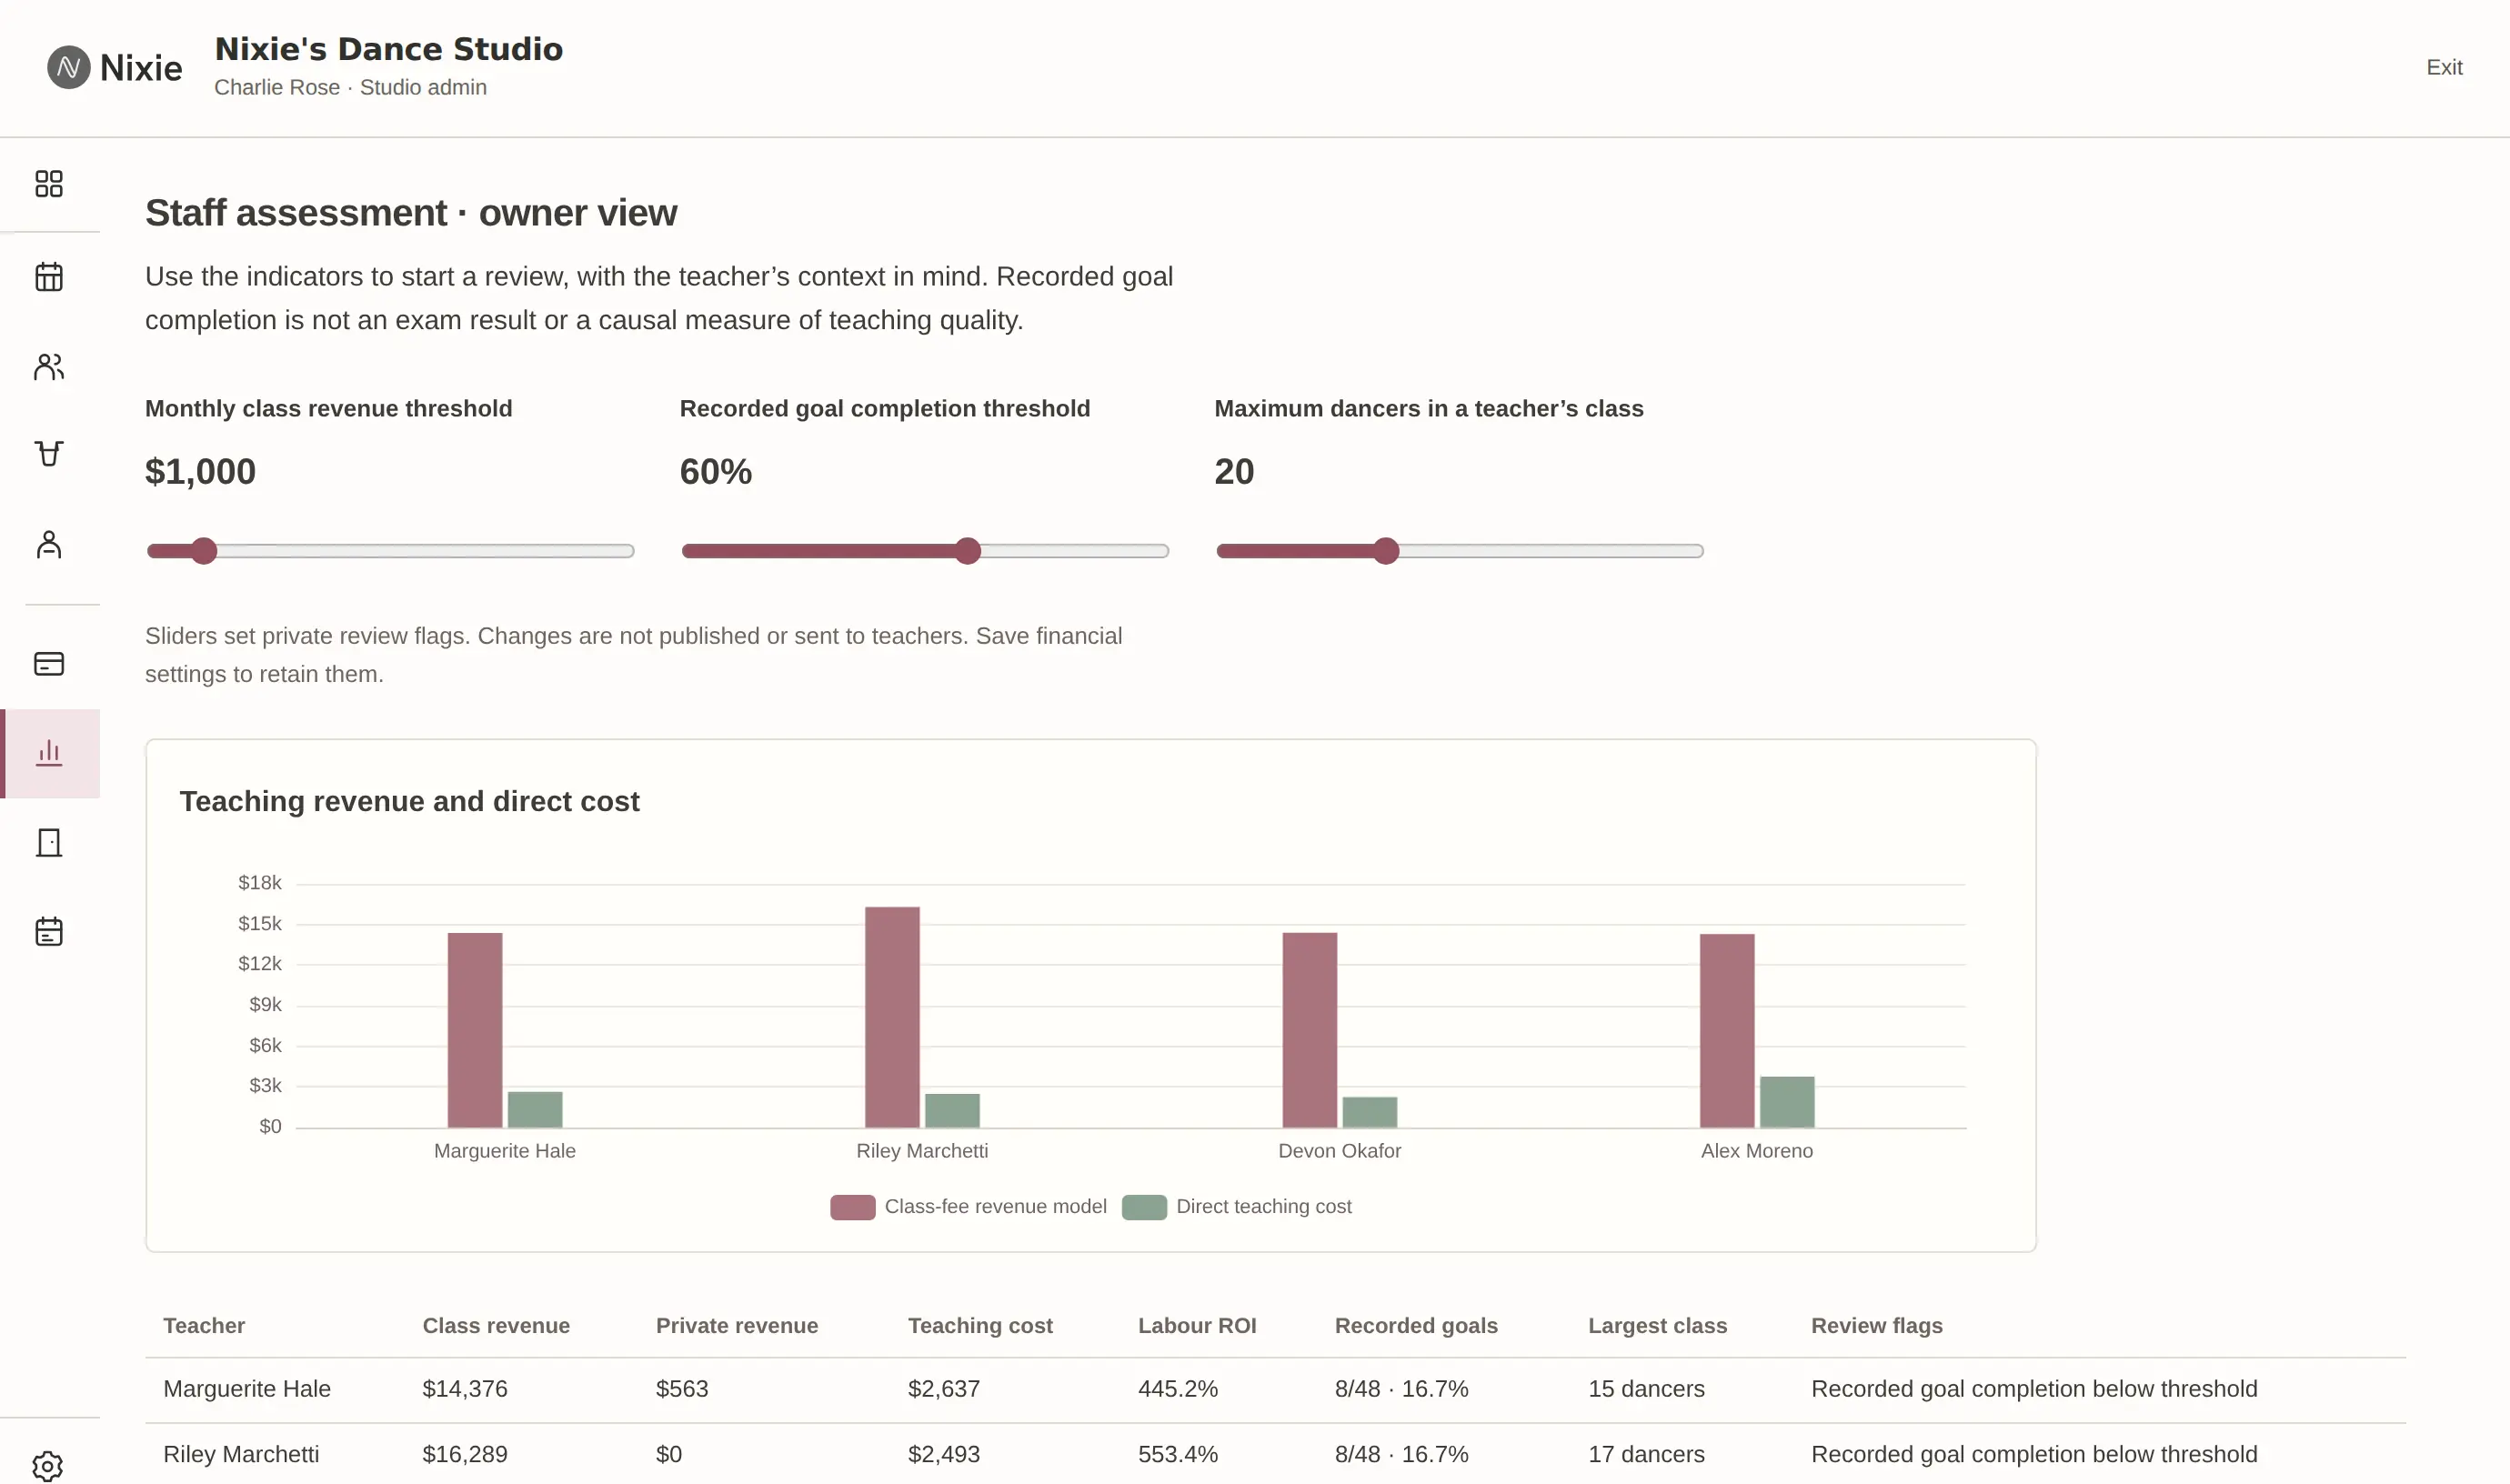Click the $16,289 class revenue cell
Viewport: 2510px width, 1484px height.
(x=465, y=1454)
